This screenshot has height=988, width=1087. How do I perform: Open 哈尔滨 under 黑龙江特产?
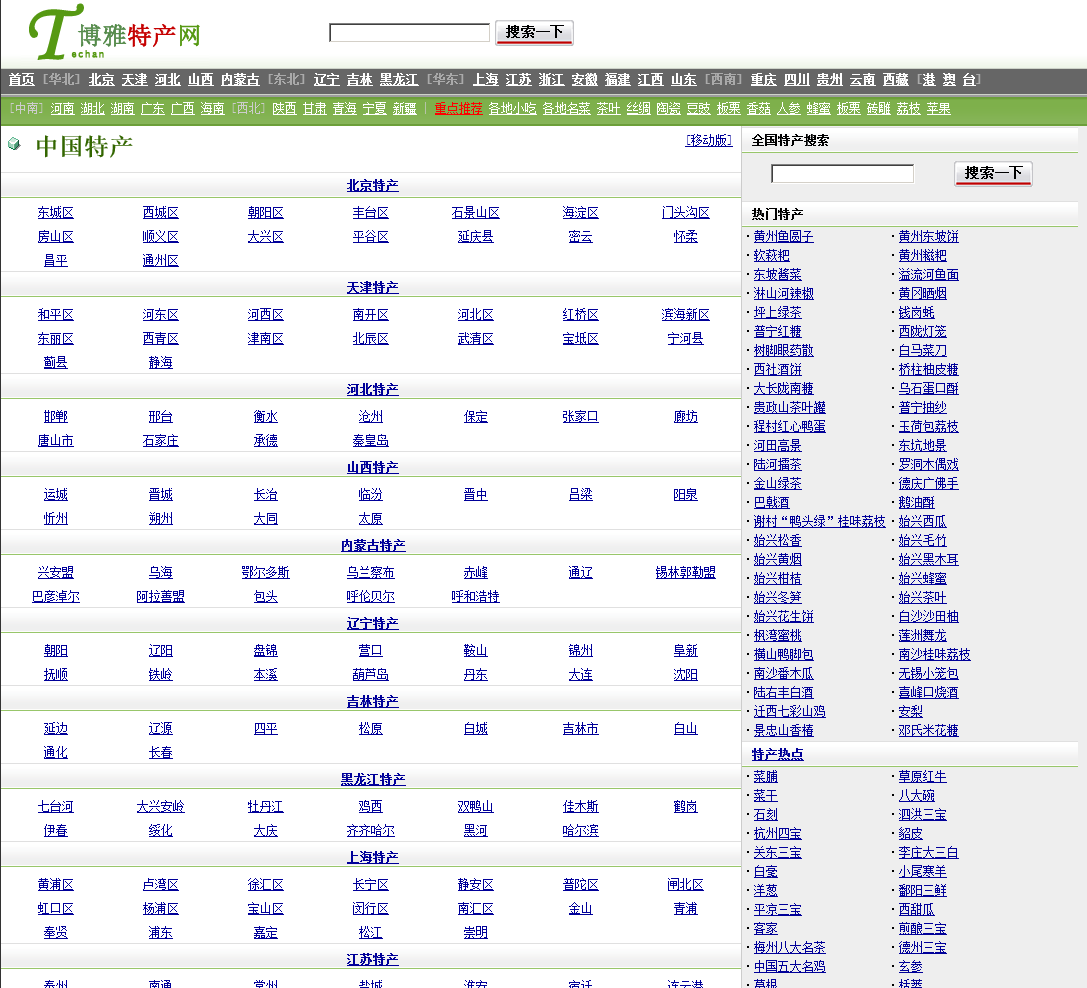pyautogui.click(x=580, y=831)
